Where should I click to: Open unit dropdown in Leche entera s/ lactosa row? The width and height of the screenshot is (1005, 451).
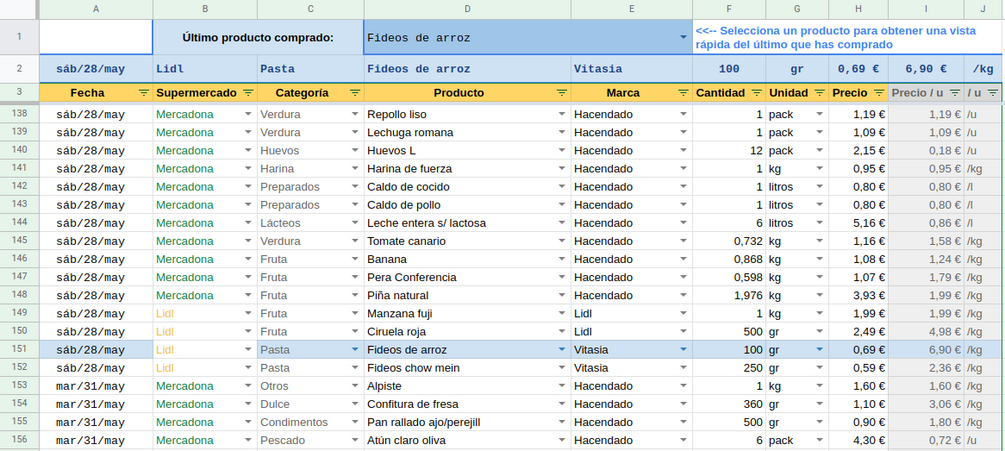click(x=819, y=223)
